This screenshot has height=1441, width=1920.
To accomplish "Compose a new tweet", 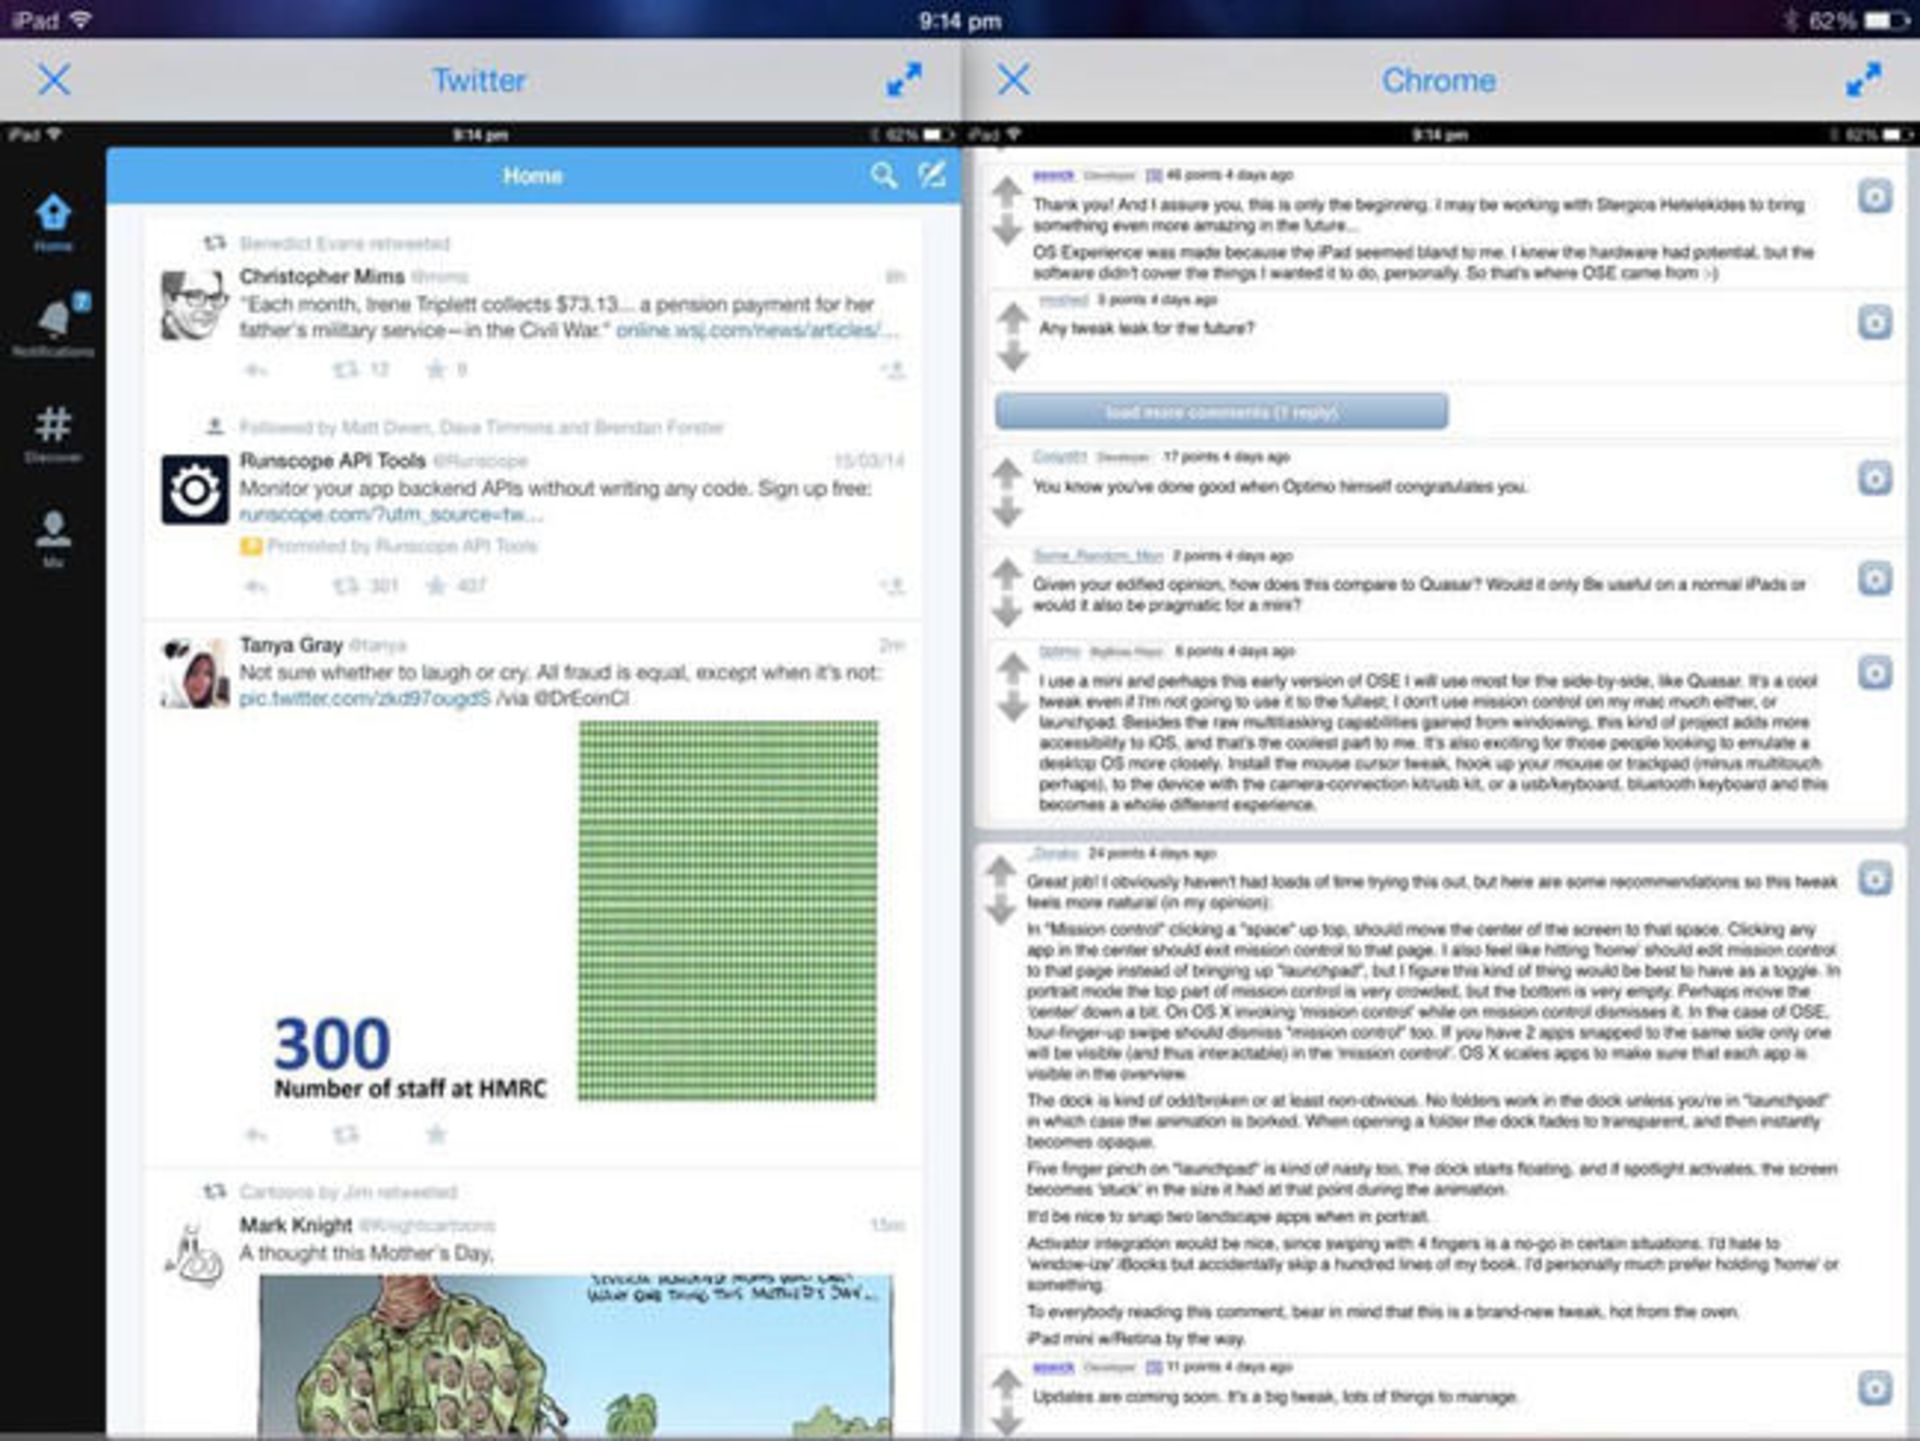I will [x=932, y=176].
